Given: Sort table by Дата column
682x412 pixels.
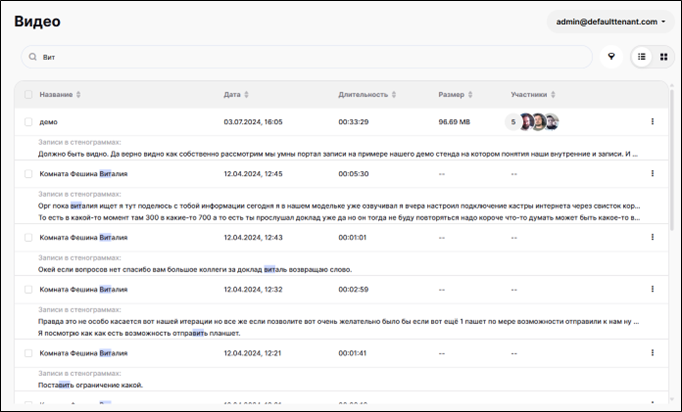Looking at the screenshot, I should [236, 95].
